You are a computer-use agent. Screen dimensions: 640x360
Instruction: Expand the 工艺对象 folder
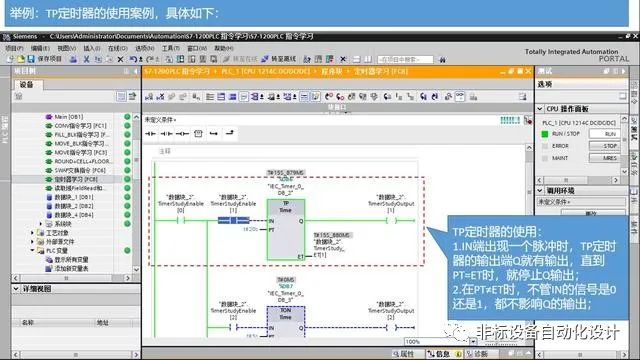pyautogui.click(x=32, y=233)
